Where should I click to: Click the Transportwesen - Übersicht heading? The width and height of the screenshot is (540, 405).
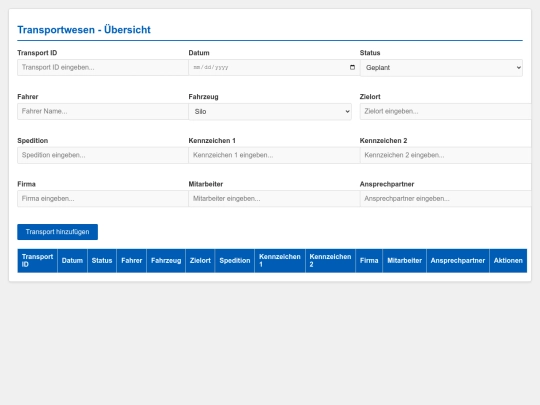[84, 30]
